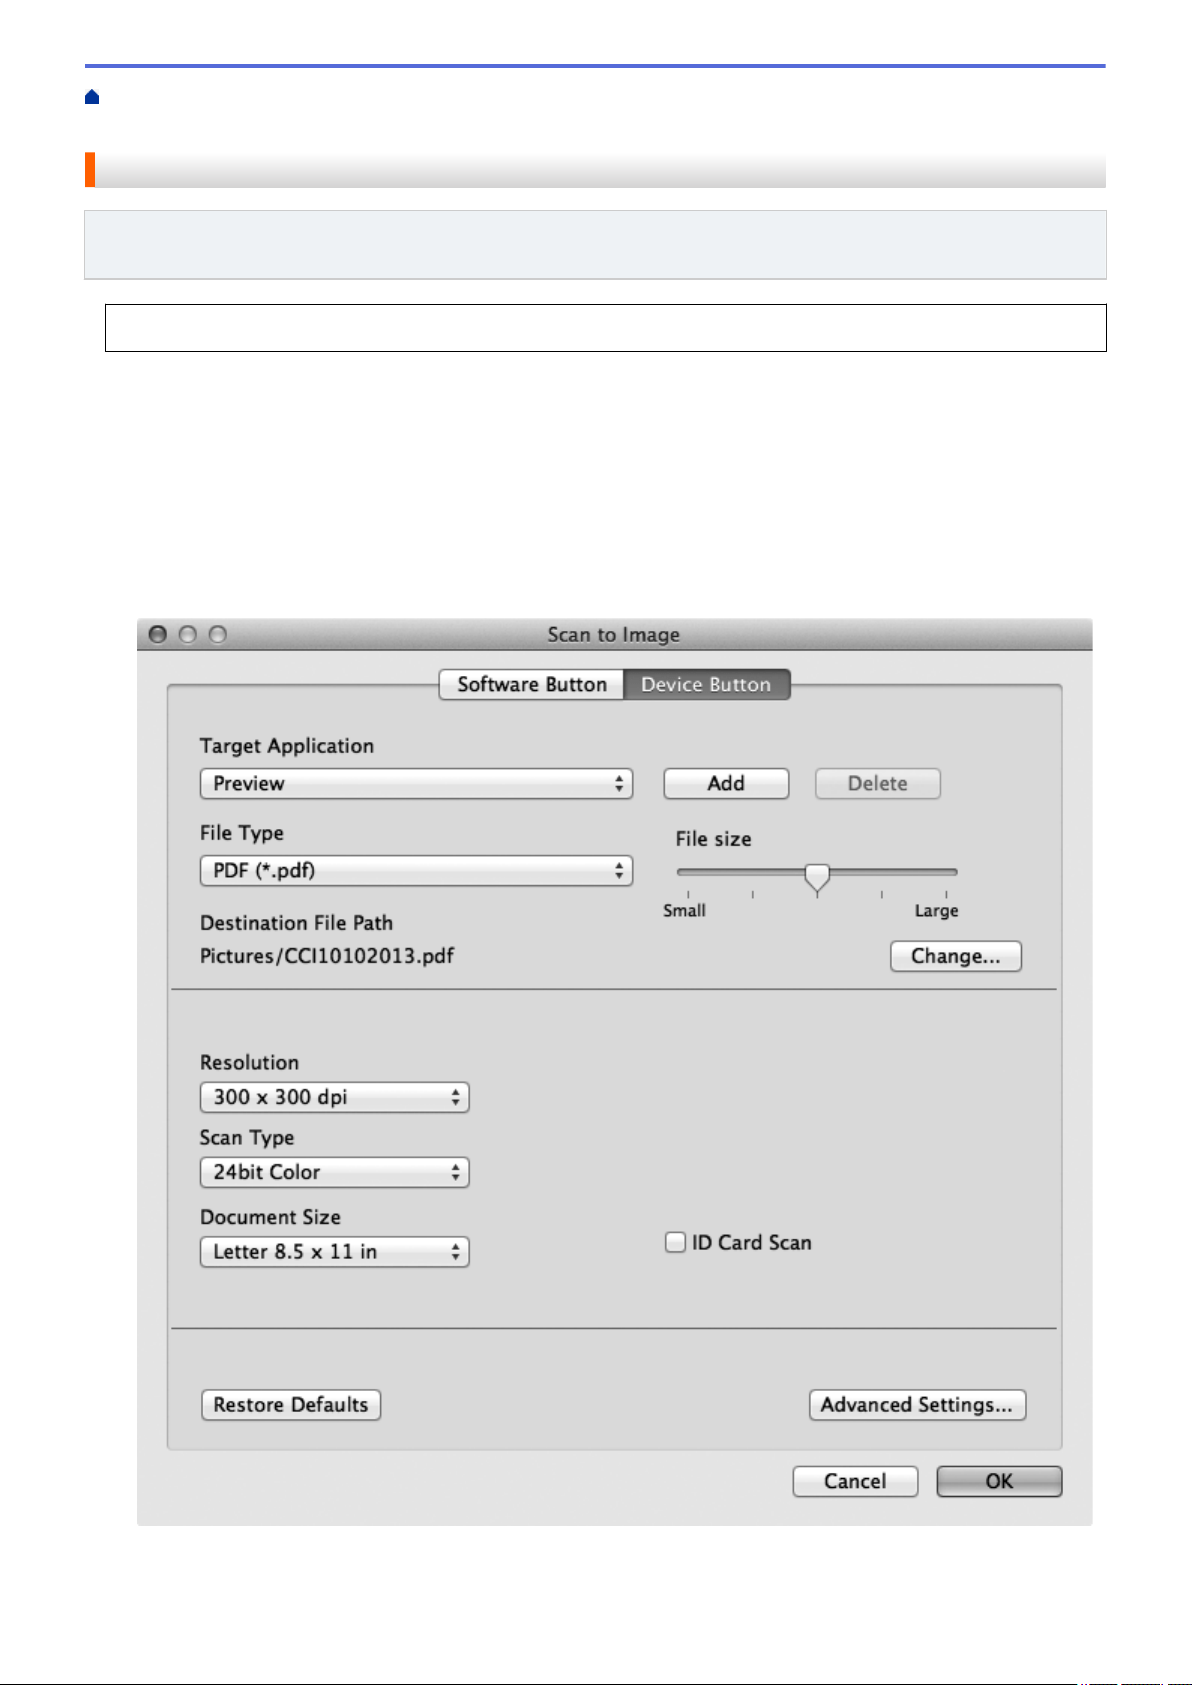Select the Device Button tab
This screenshot has height=1685, width=1192.
(x=706, y=684)
